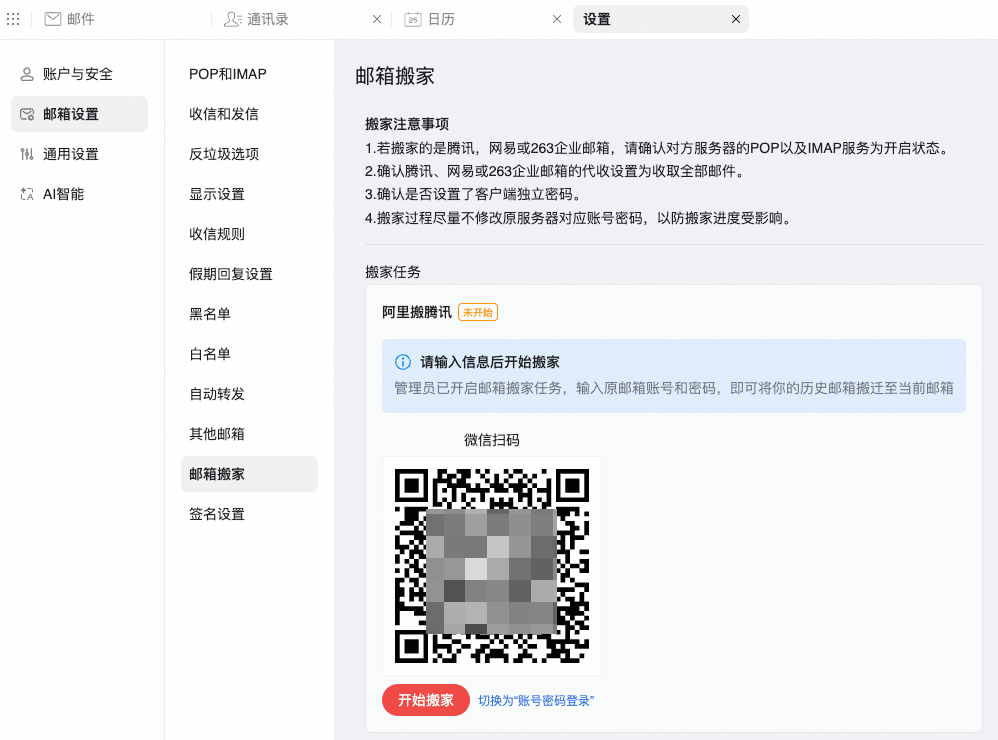Viewport: 998px width, 740px height.
Task: Click the calendar tab icon
Action: tap(412, 19)
